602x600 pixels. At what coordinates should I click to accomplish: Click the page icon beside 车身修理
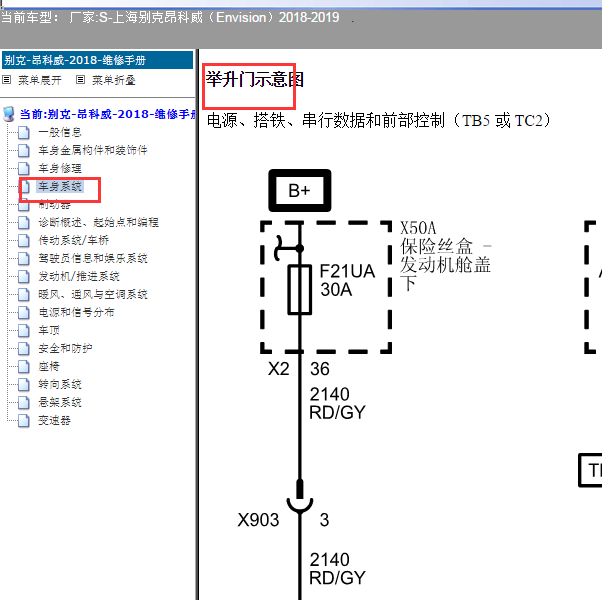coord(24,168)
